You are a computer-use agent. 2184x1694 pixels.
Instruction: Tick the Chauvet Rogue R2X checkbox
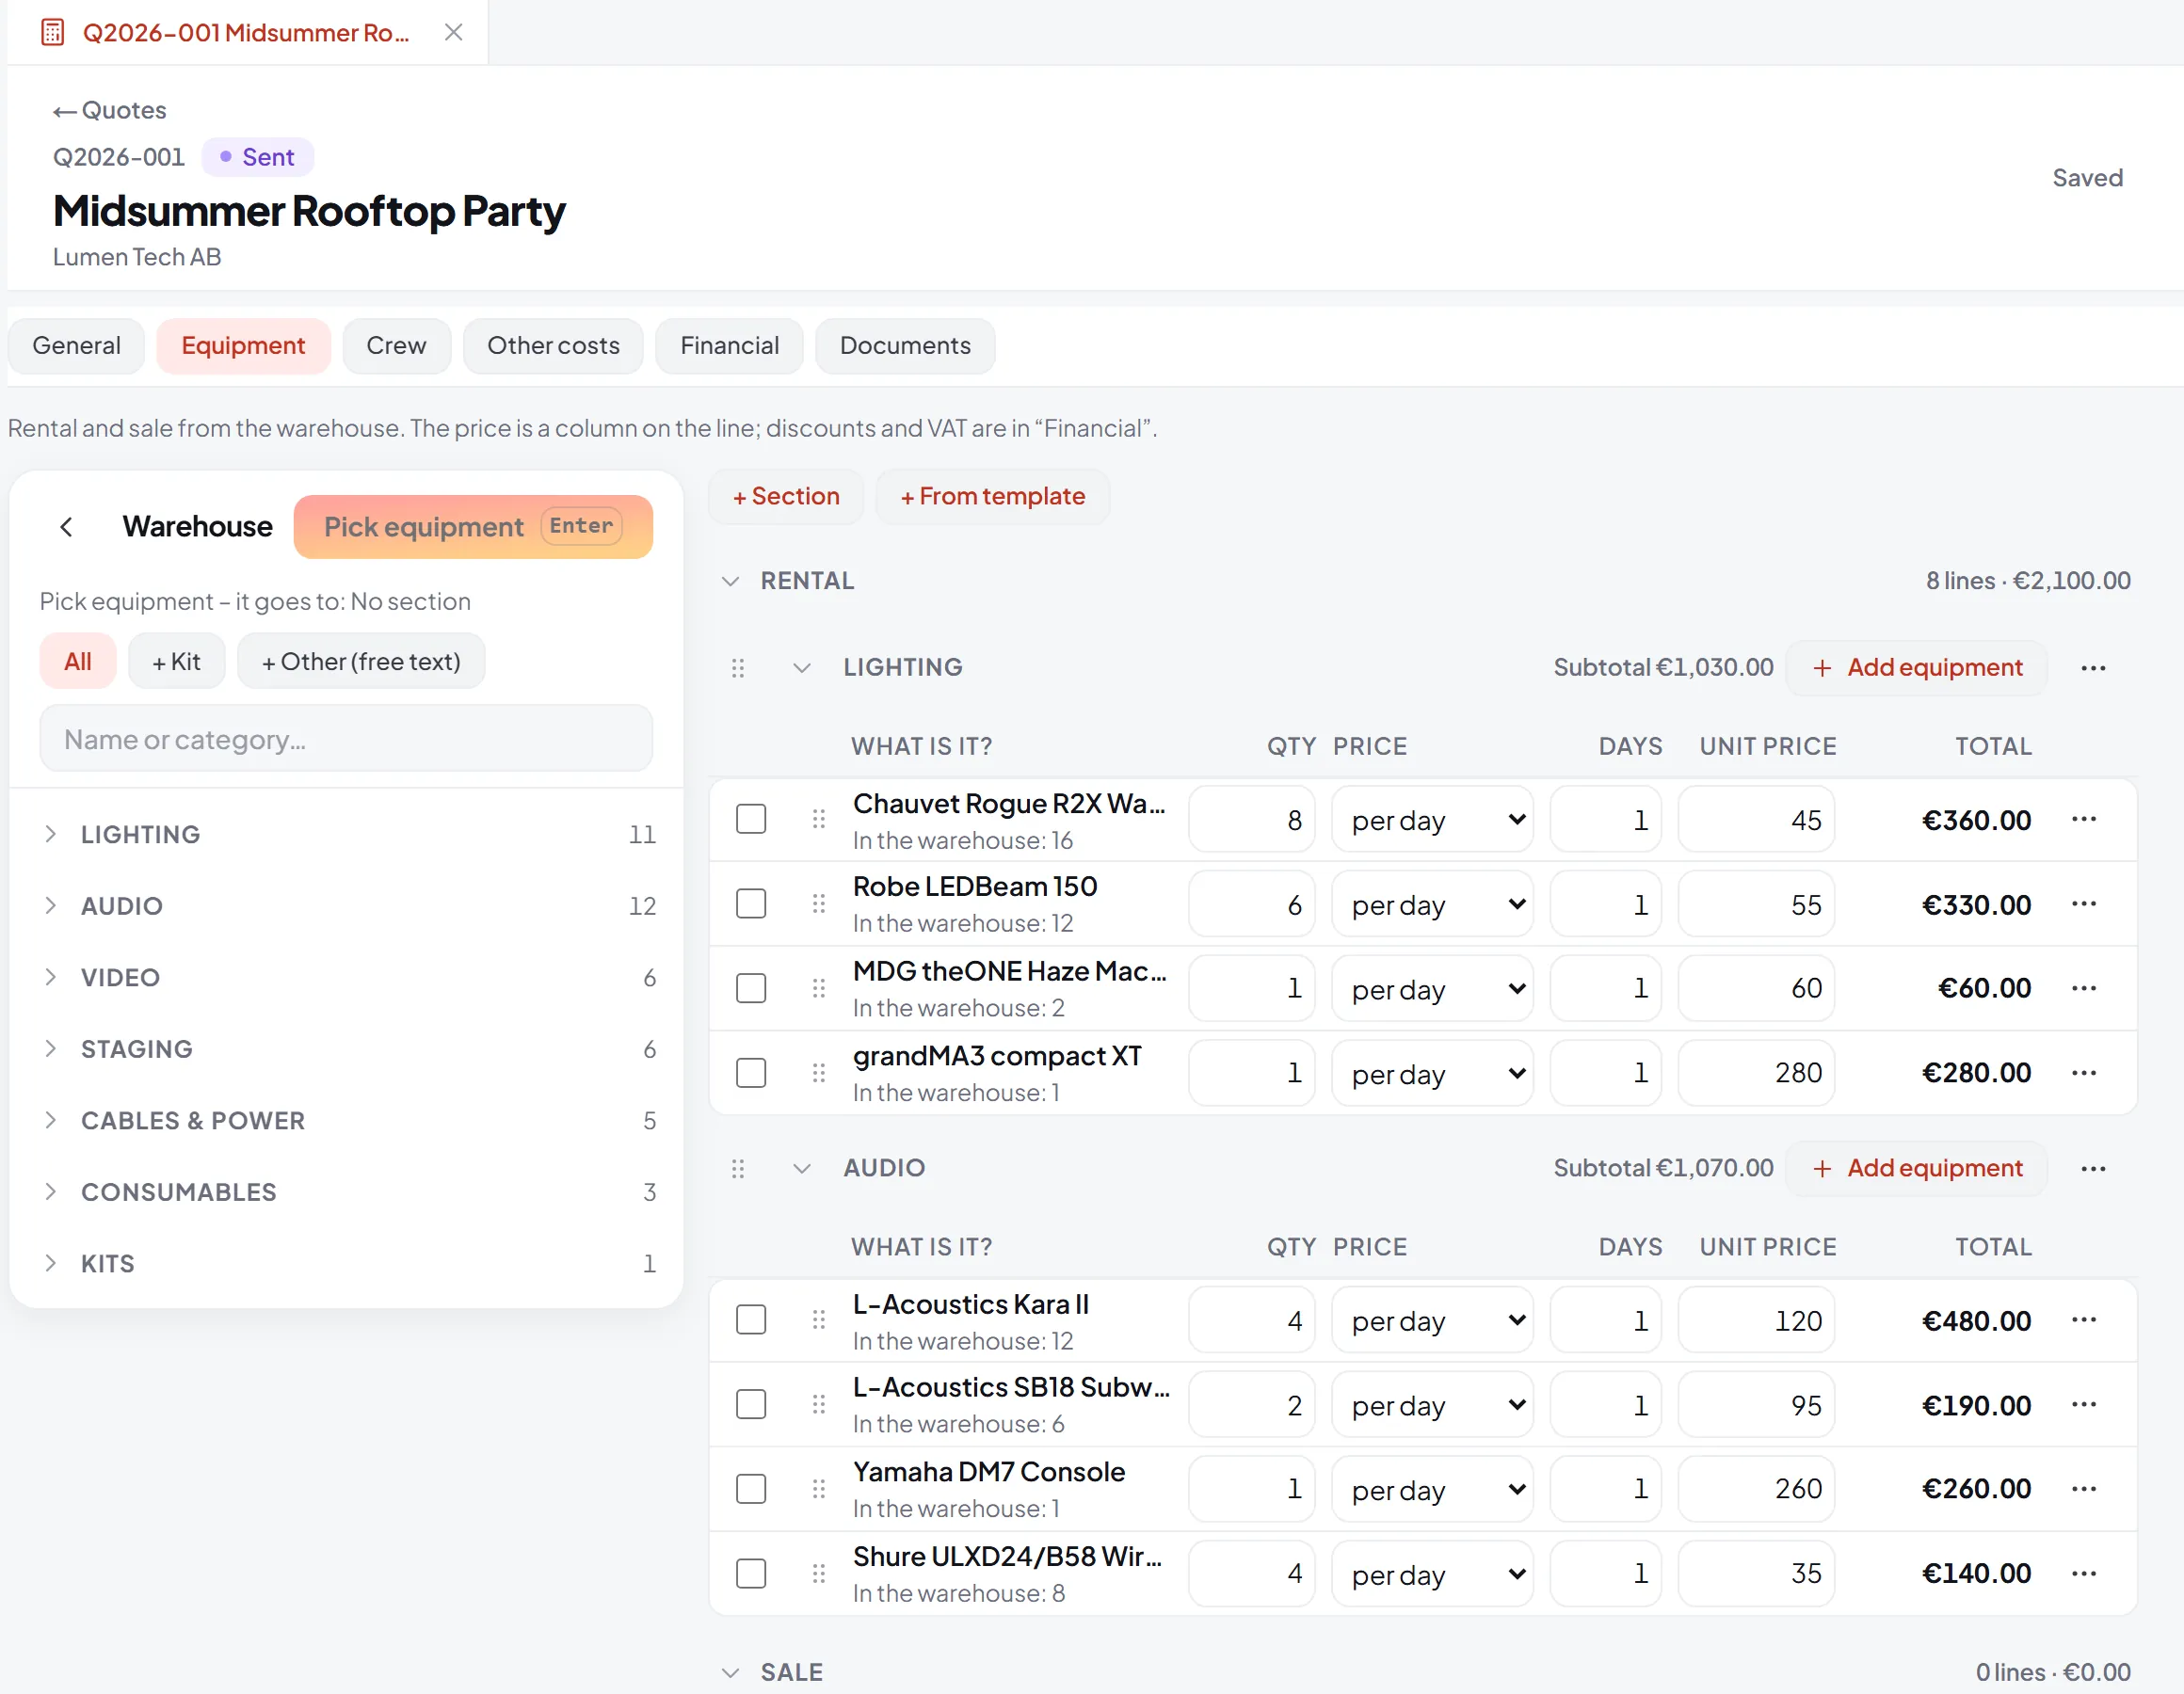(751, 819)
